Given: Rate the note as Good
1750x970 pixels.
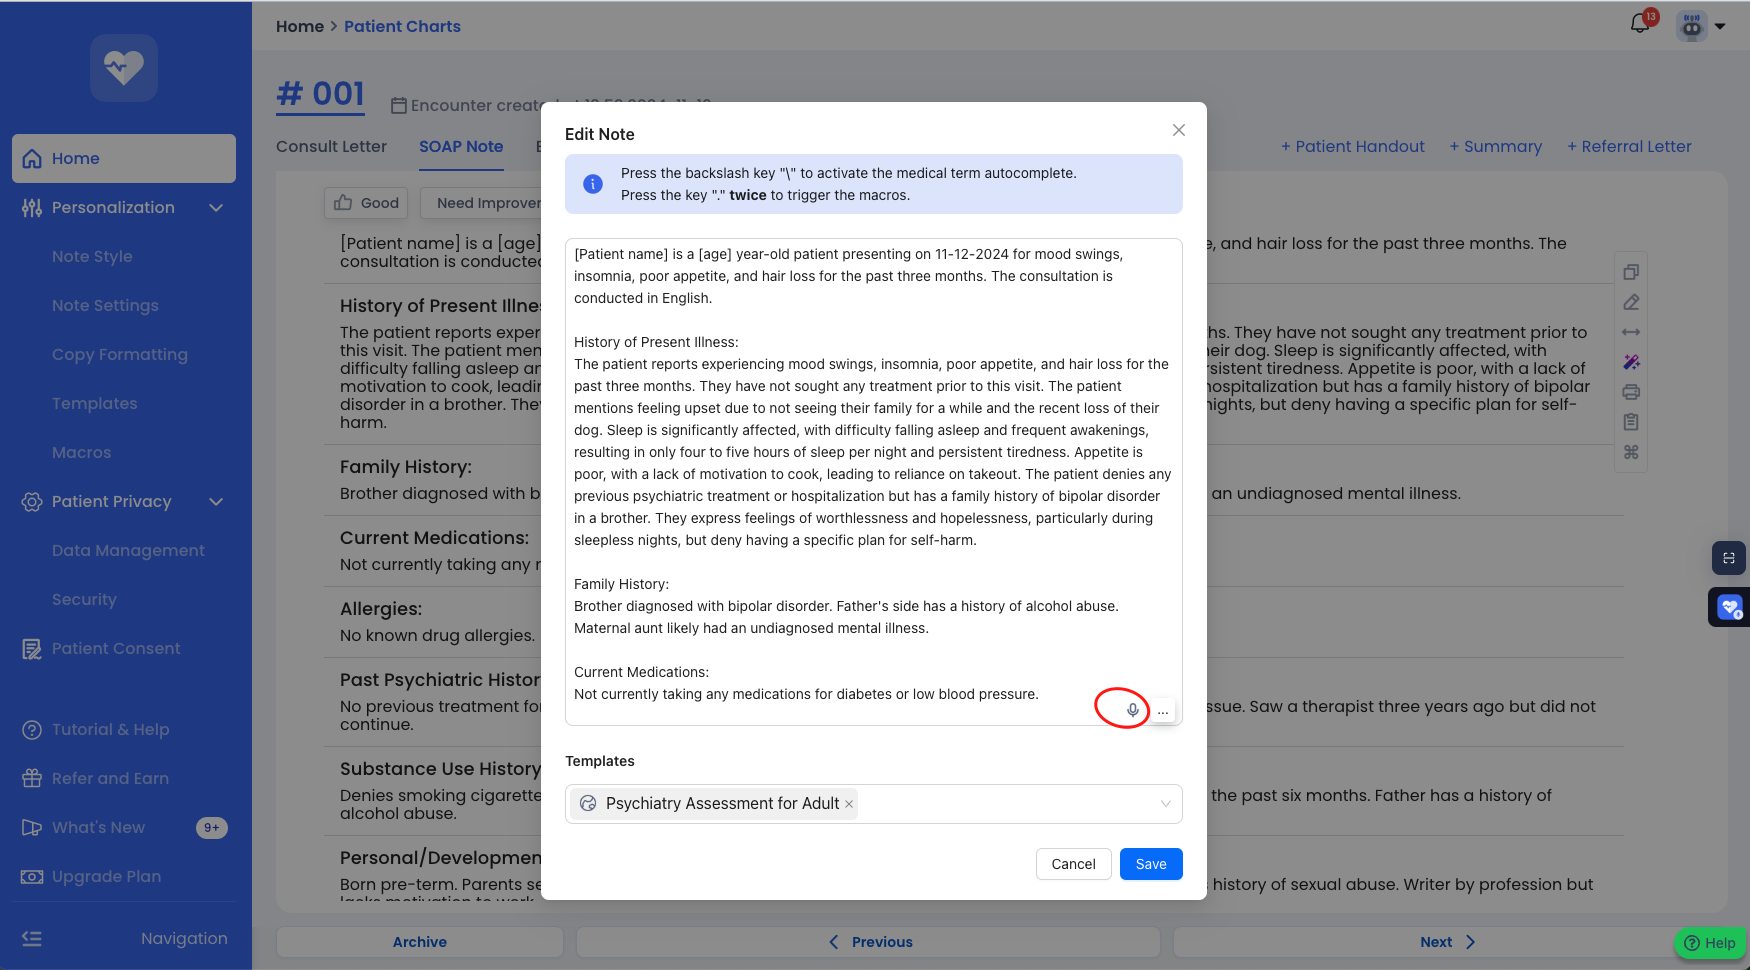Looking at the screenshot, I should tap(366, 203).
